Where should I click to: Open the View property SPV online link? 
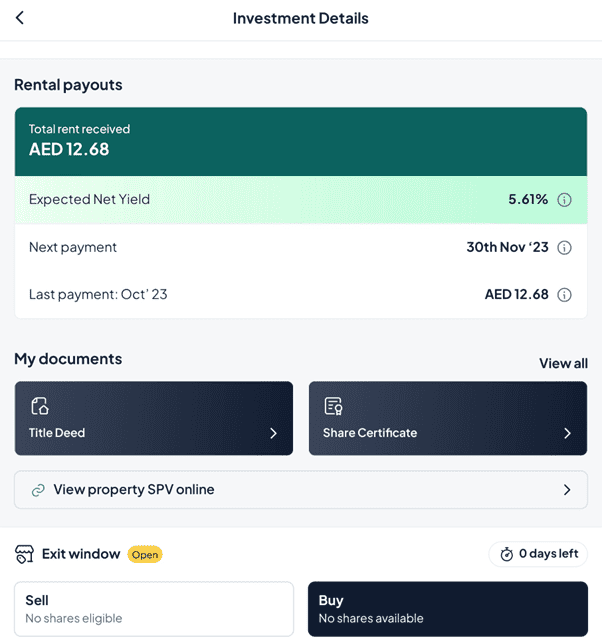coord(134,490)
